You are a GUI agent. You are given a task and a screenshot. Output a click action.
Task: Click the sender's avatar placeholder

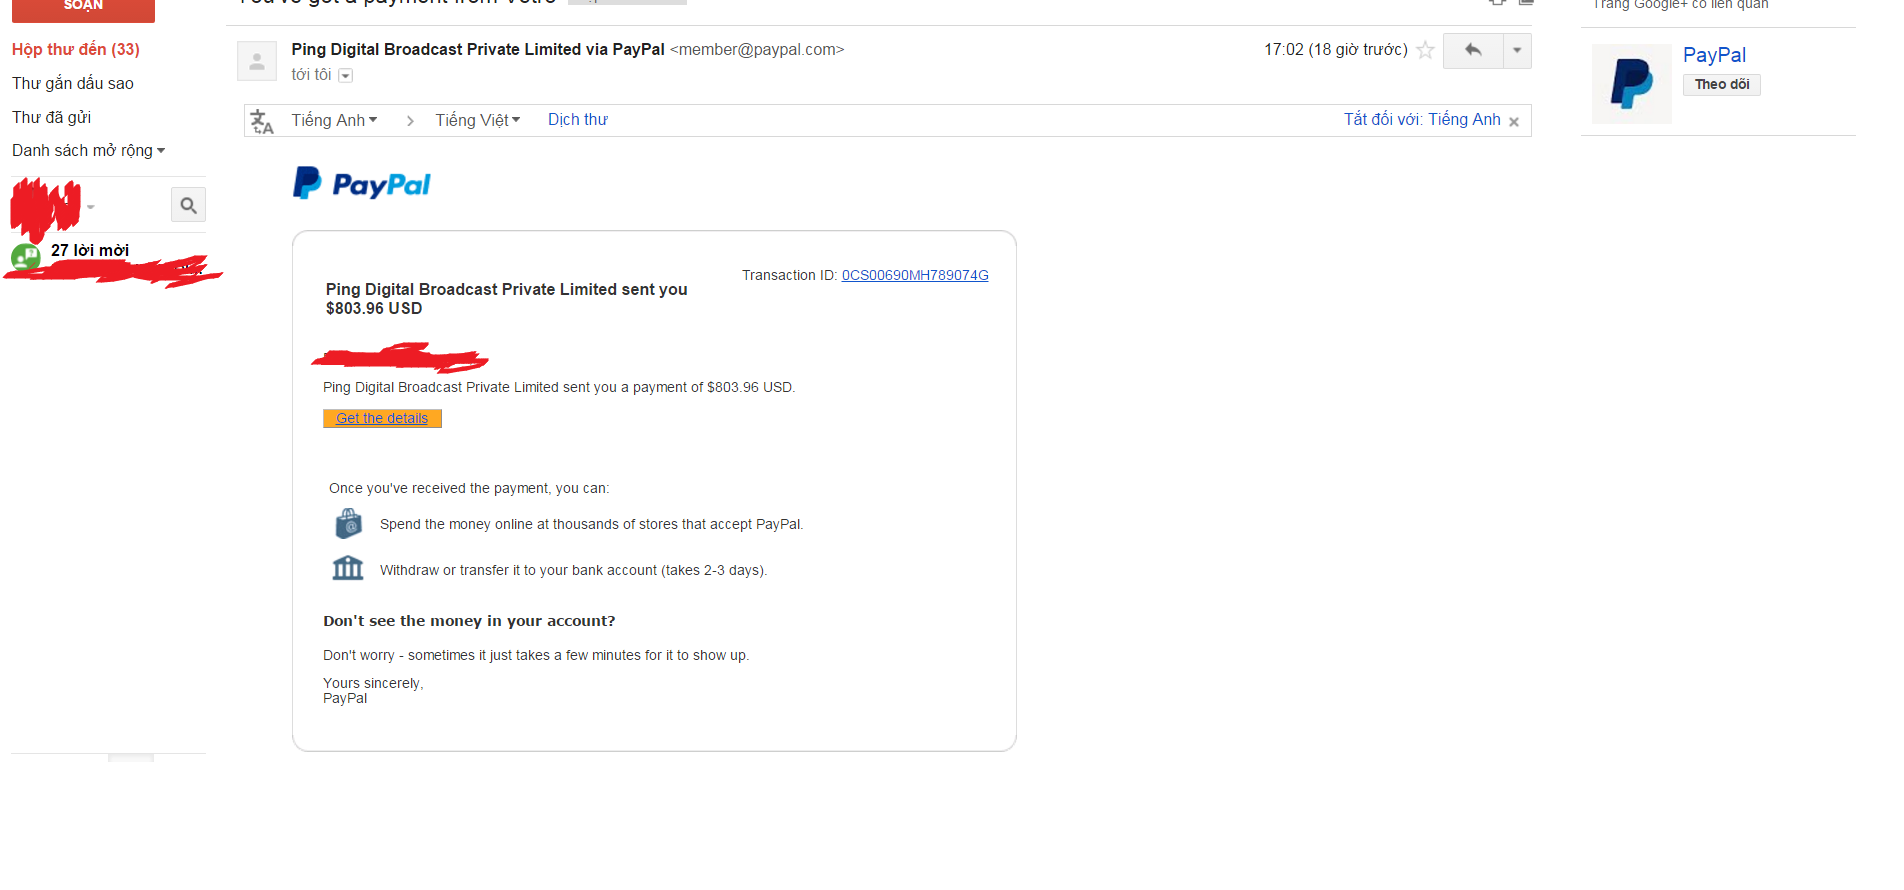257,61
